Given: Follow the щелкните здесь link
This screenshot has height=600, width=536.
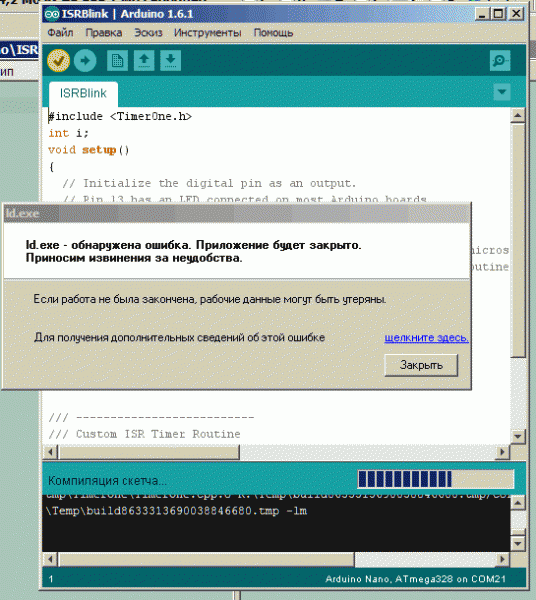Looking at the screenshot, I should click(426, 338).
